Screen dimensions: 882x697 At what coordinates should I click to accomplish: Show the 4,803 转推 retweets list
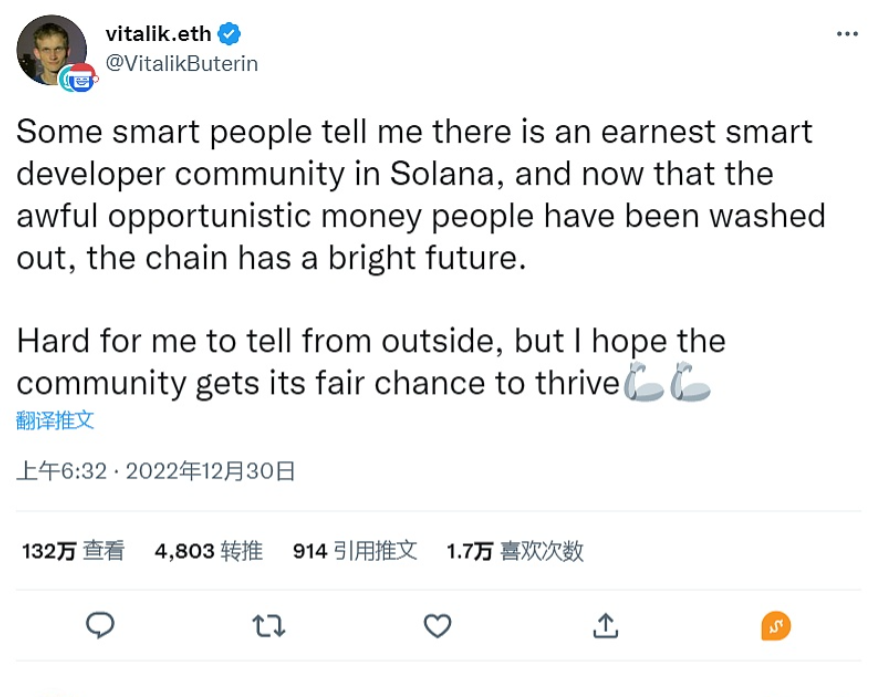point(208,551)
